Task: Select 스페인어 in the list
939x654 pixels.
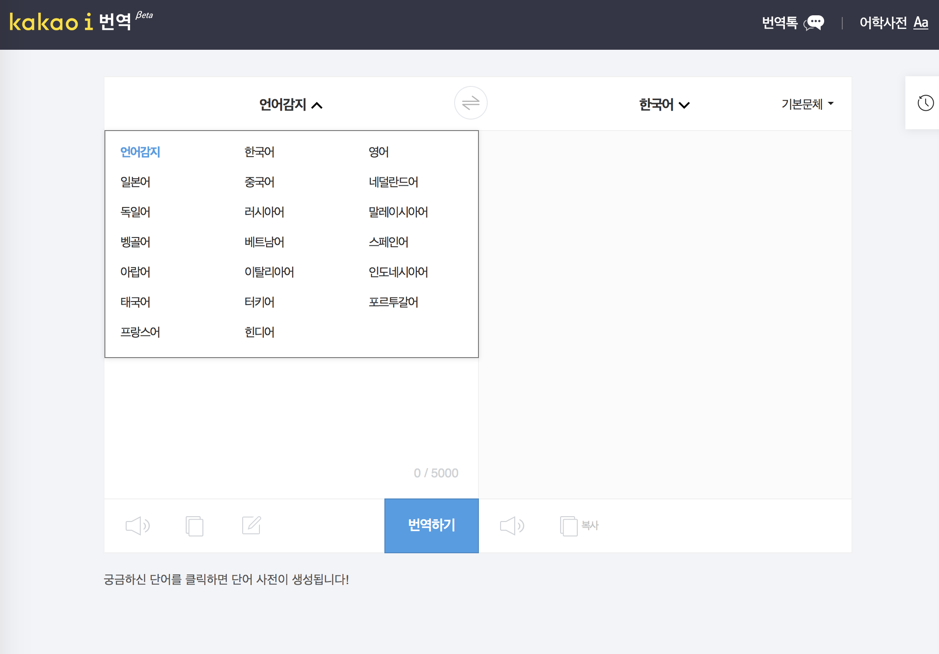Action: tap(389, 242)
